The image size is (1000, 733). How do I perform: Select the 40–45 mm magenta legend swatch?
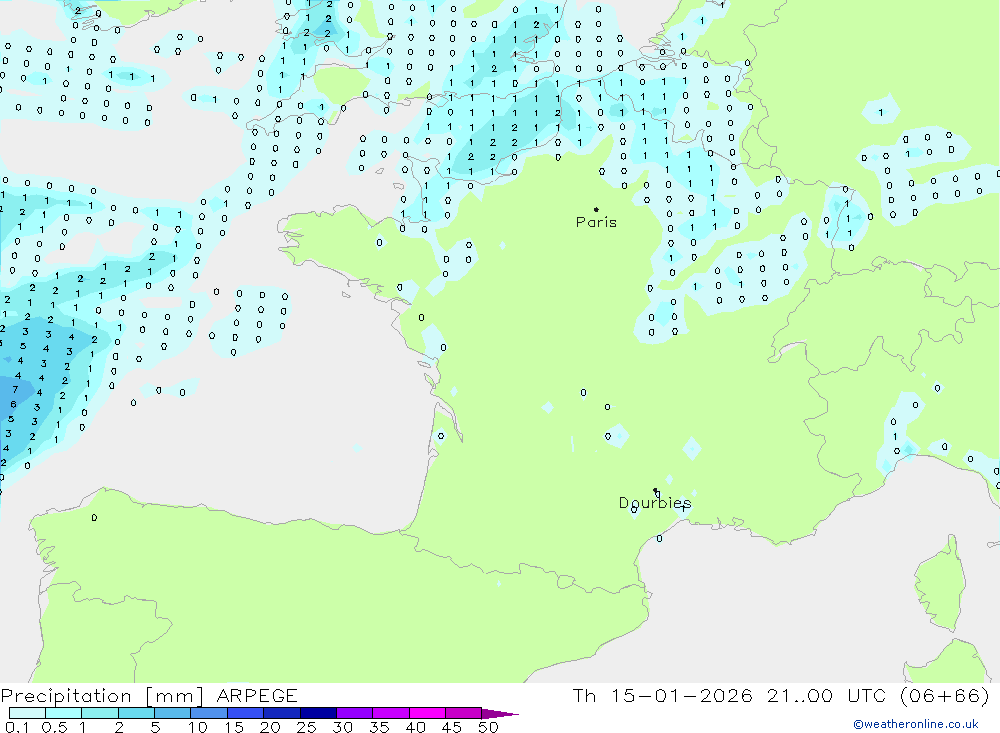click(x=427, y=713)
